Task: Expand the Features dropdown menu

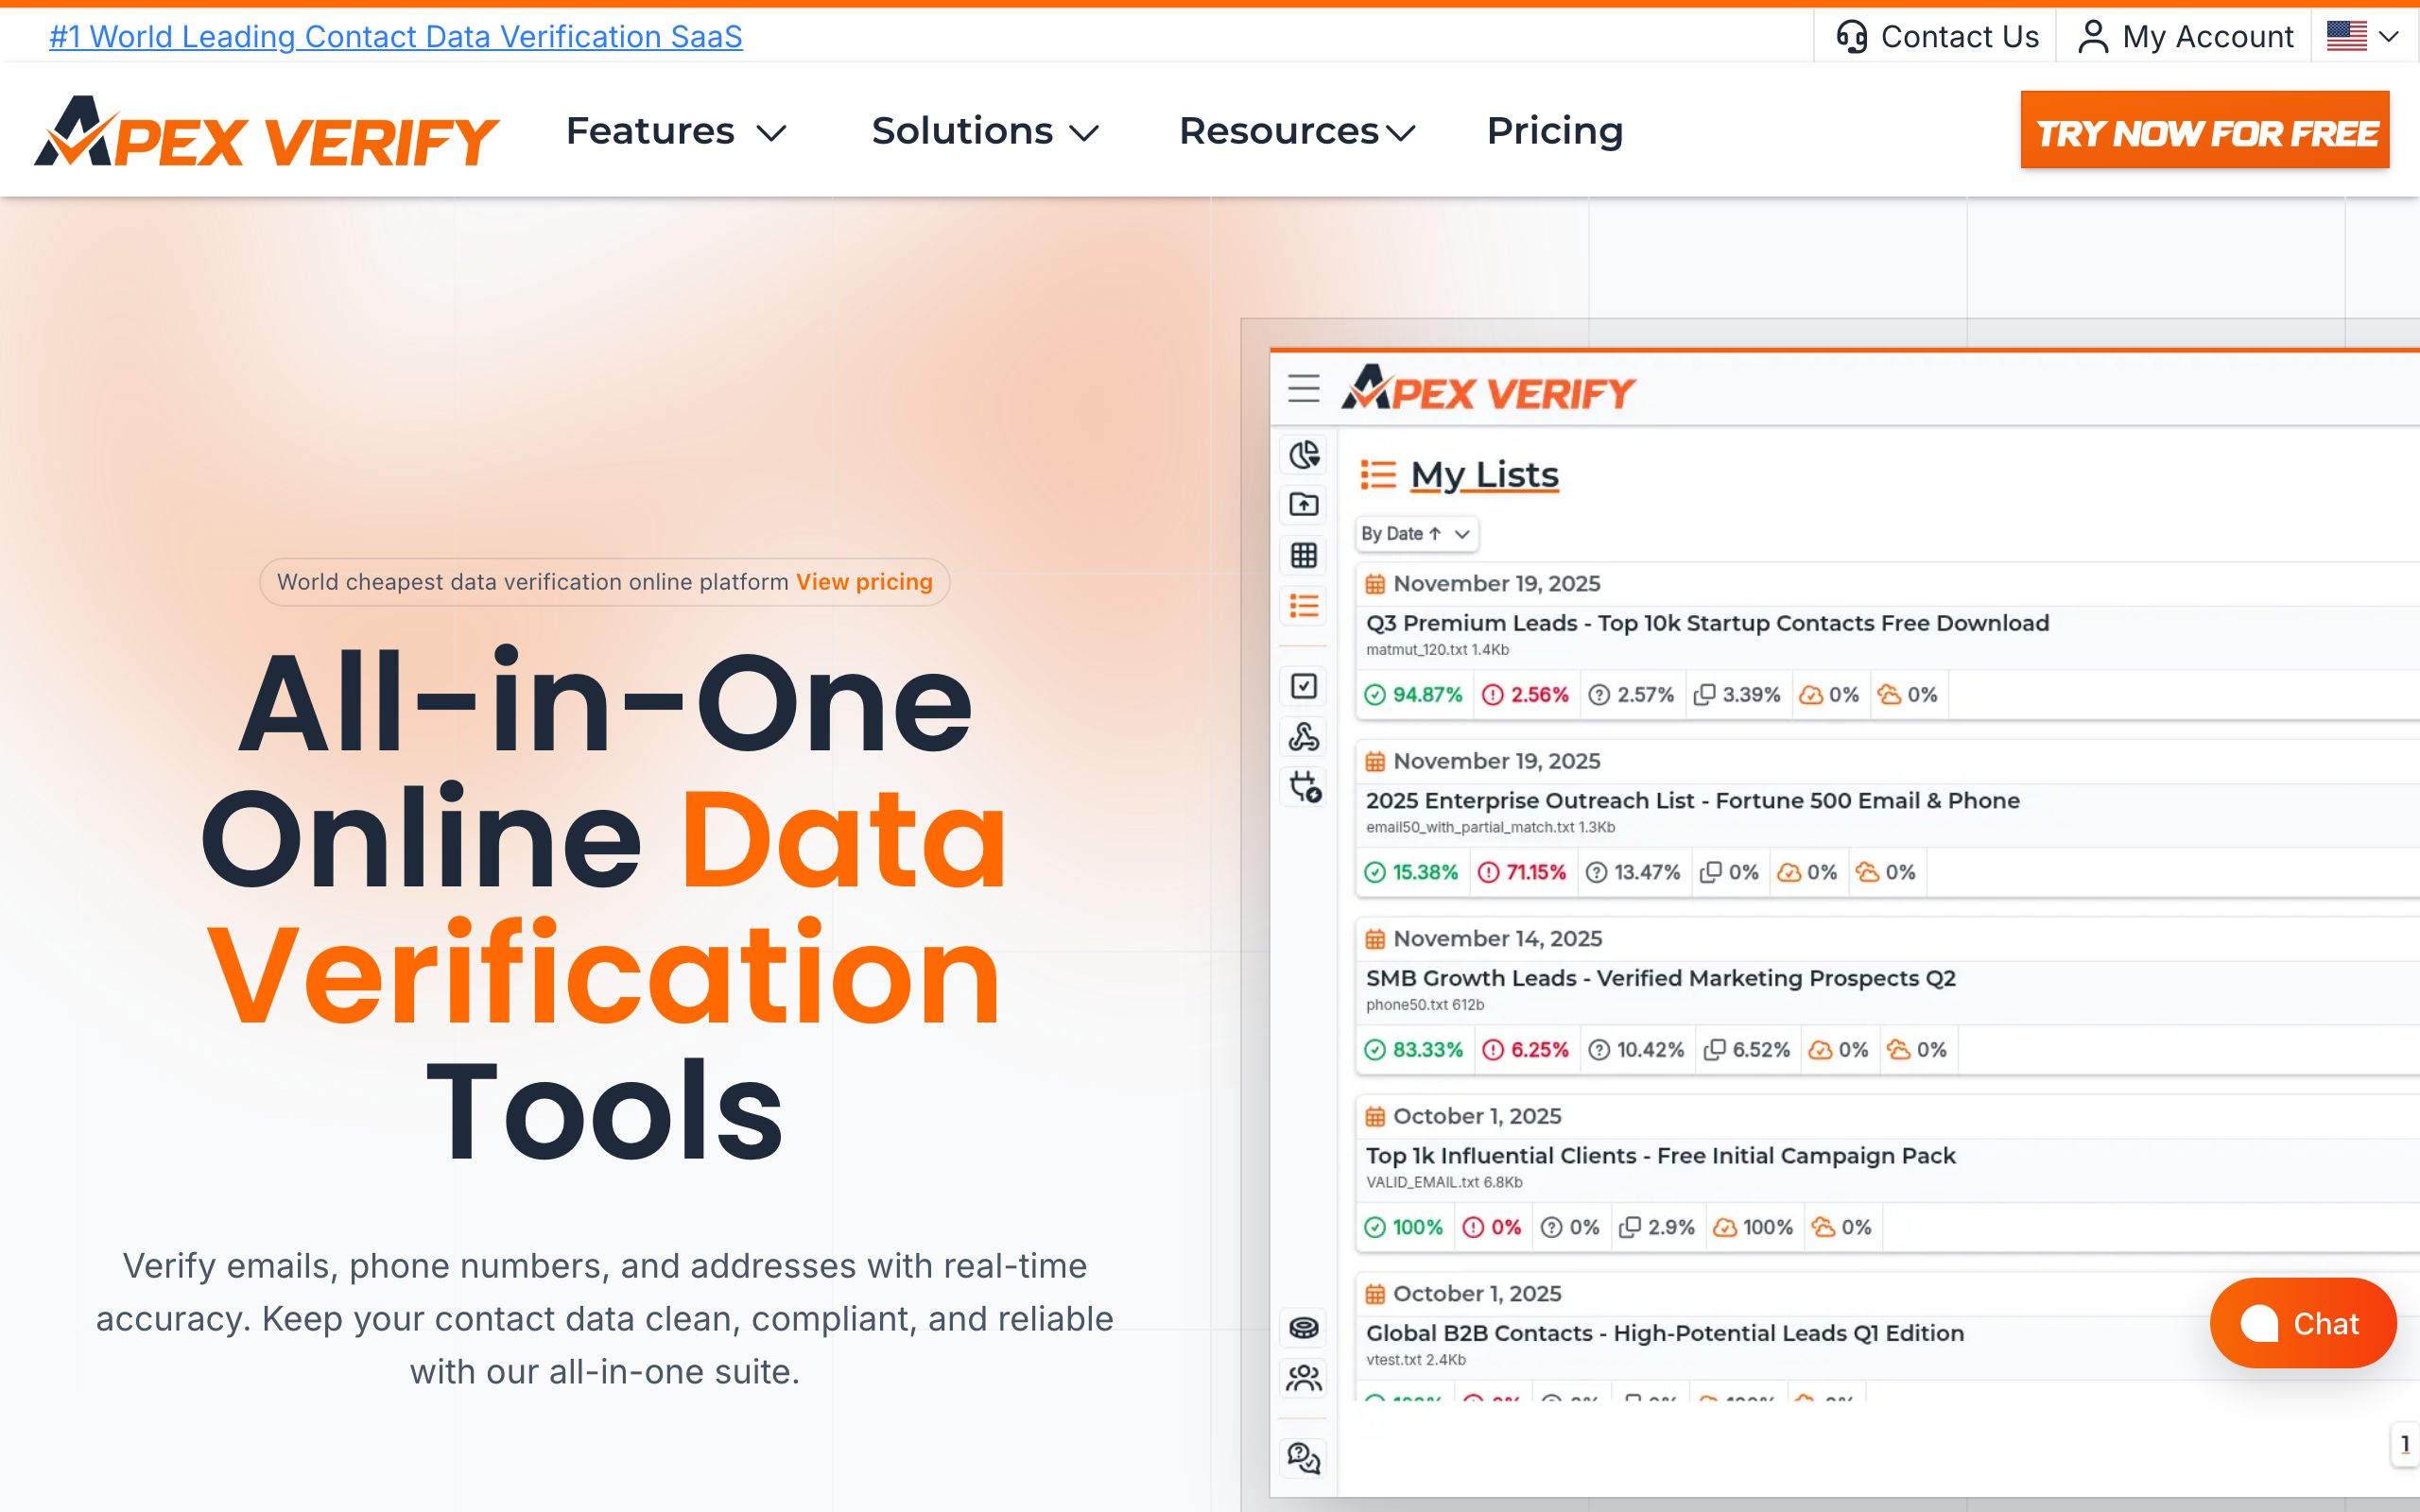Action: [677, 131]
